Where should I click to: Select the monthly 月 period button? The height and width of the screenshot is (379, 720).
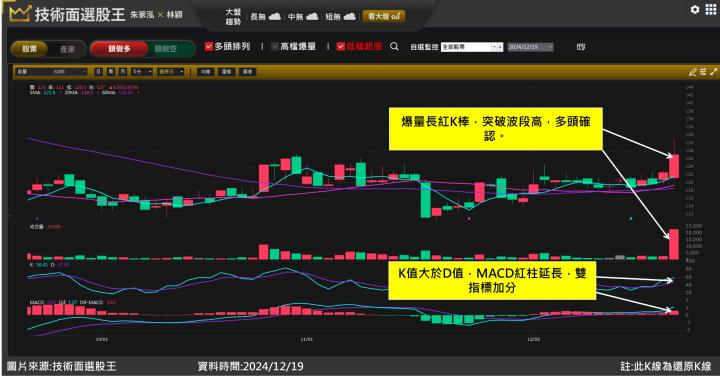click(123, 72)
